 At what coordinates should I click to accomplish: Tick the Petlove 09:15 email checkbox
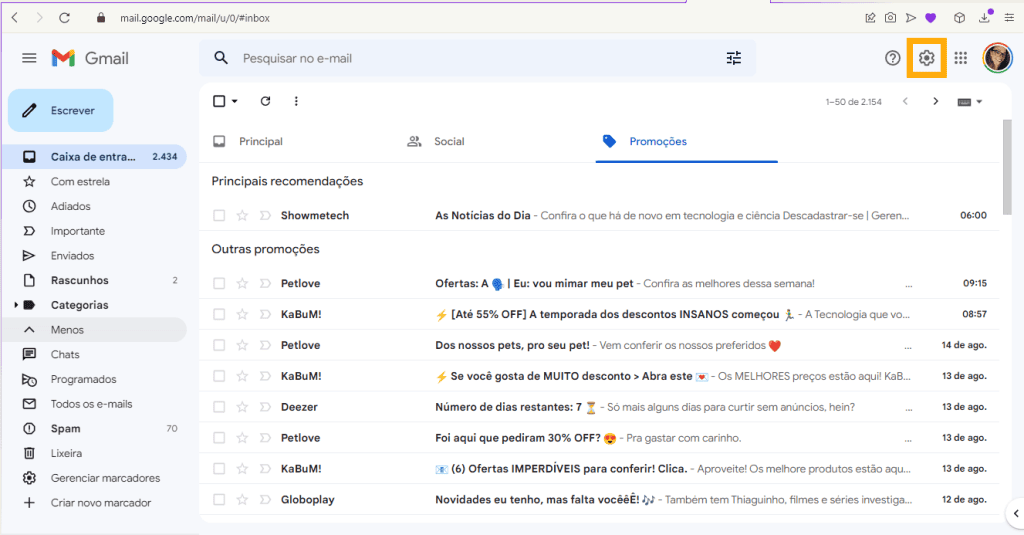pyautogui.click(x=219, y=284)
